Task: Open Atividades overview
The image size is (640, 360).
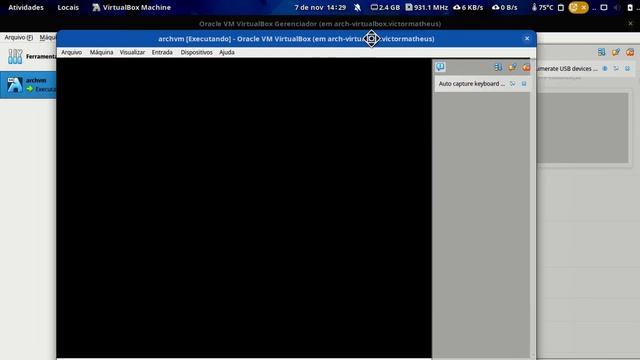Action: (x=26, y=7)
